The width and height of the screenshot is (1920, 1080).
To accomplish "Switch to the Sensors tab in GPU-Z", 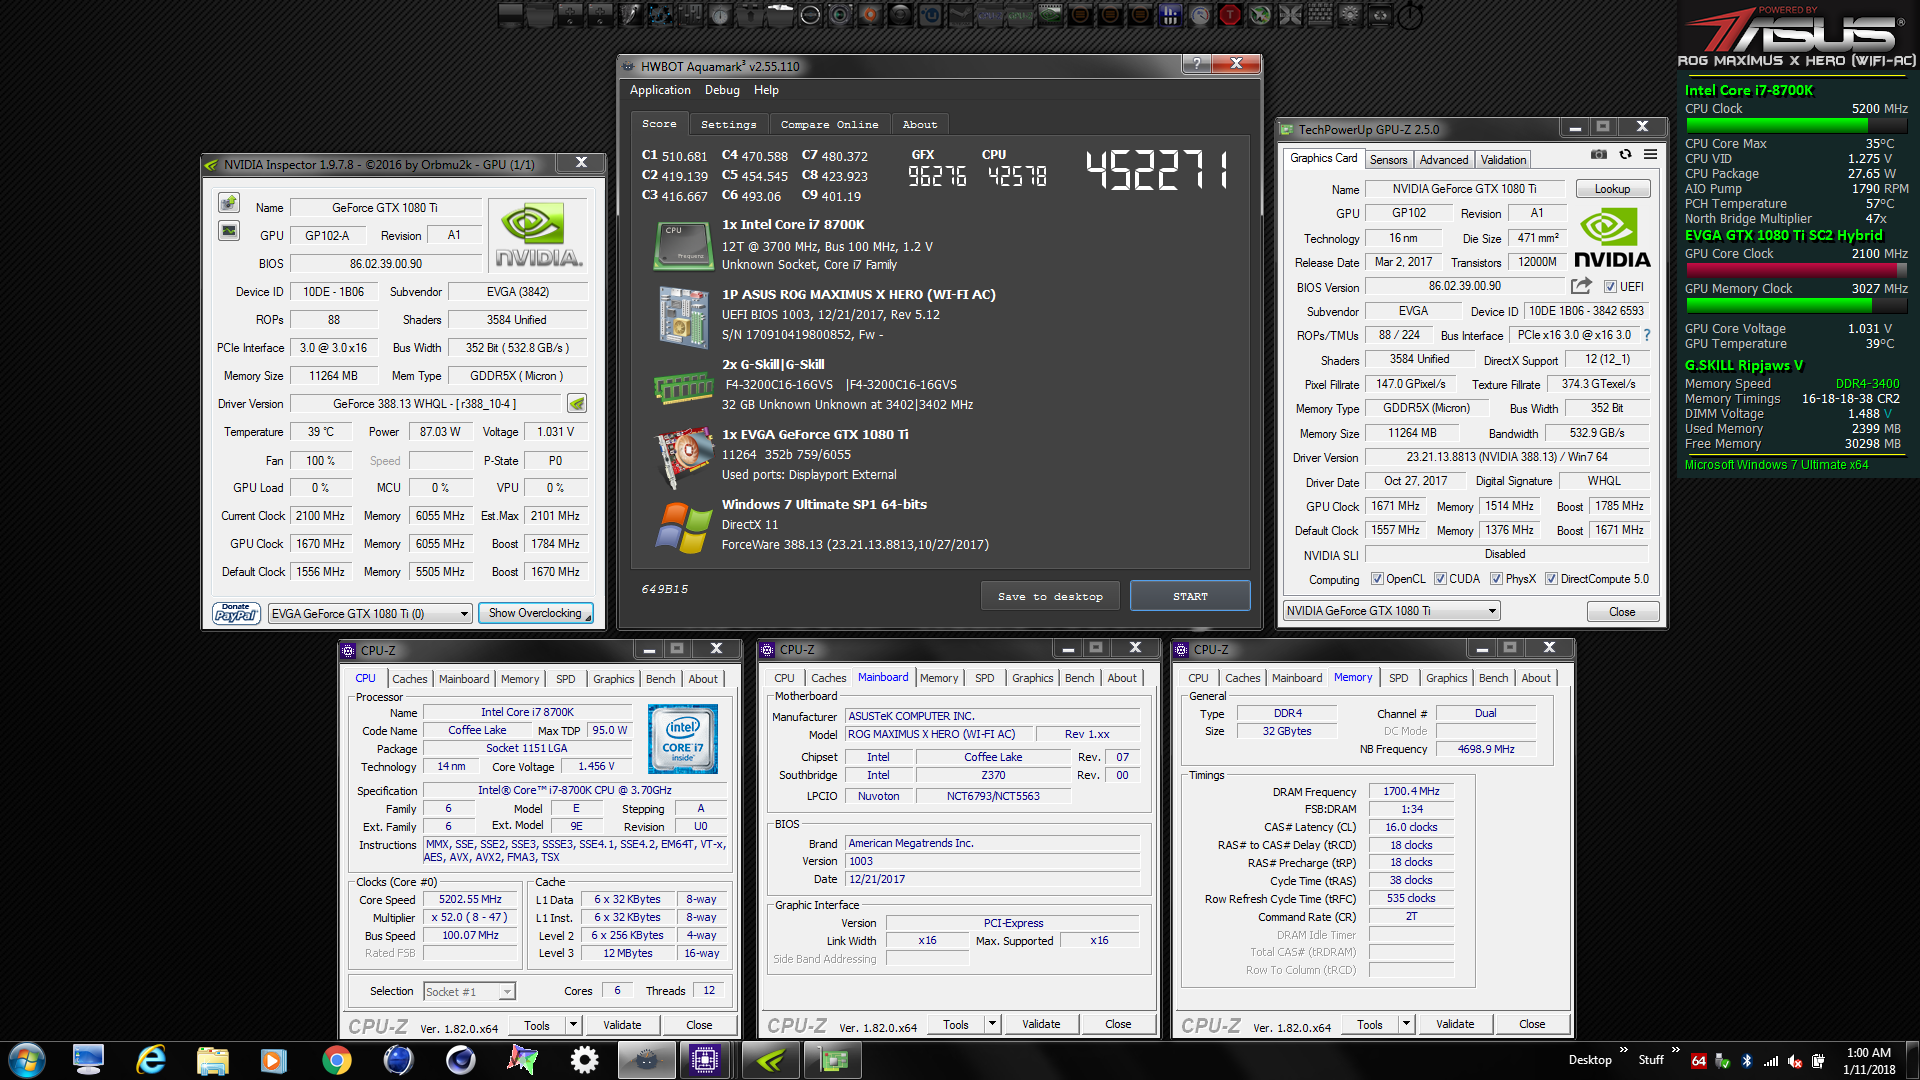I will [x=1388, y=160].
